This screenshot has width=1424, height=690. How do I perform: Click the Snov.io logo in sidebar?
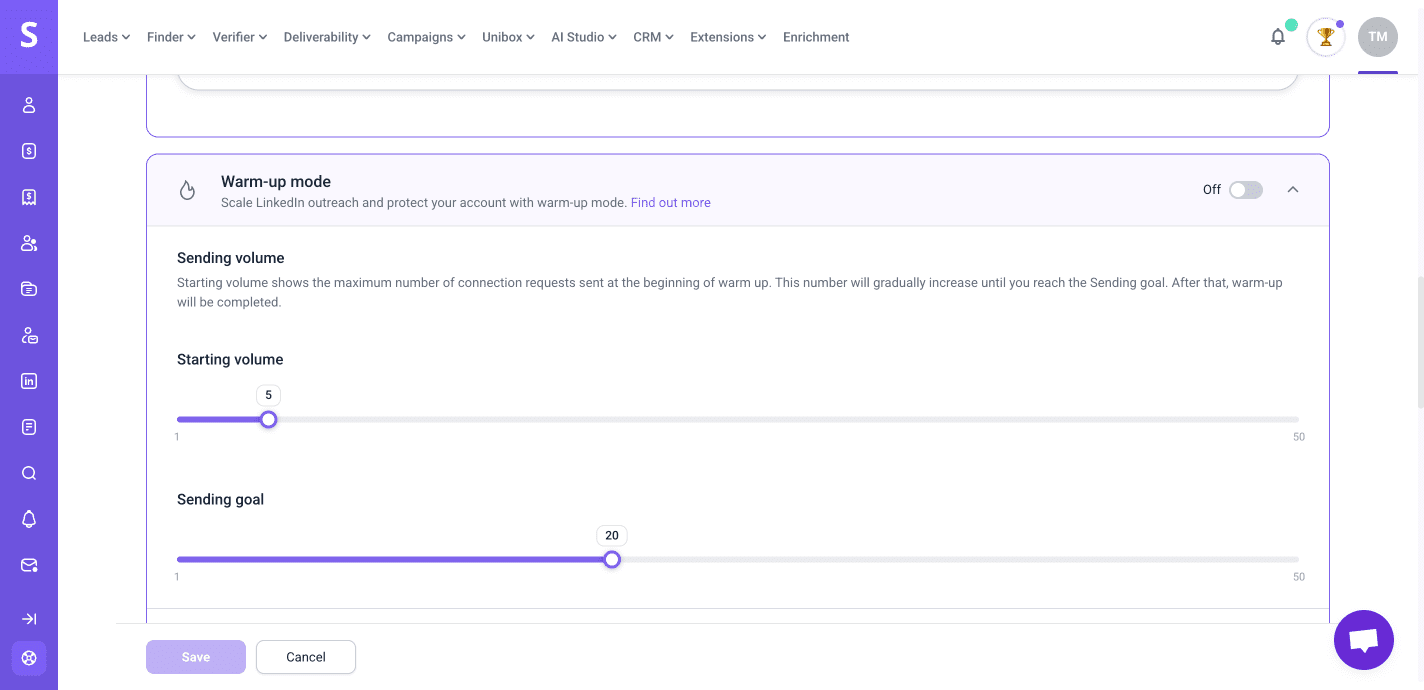coord(29,36)
